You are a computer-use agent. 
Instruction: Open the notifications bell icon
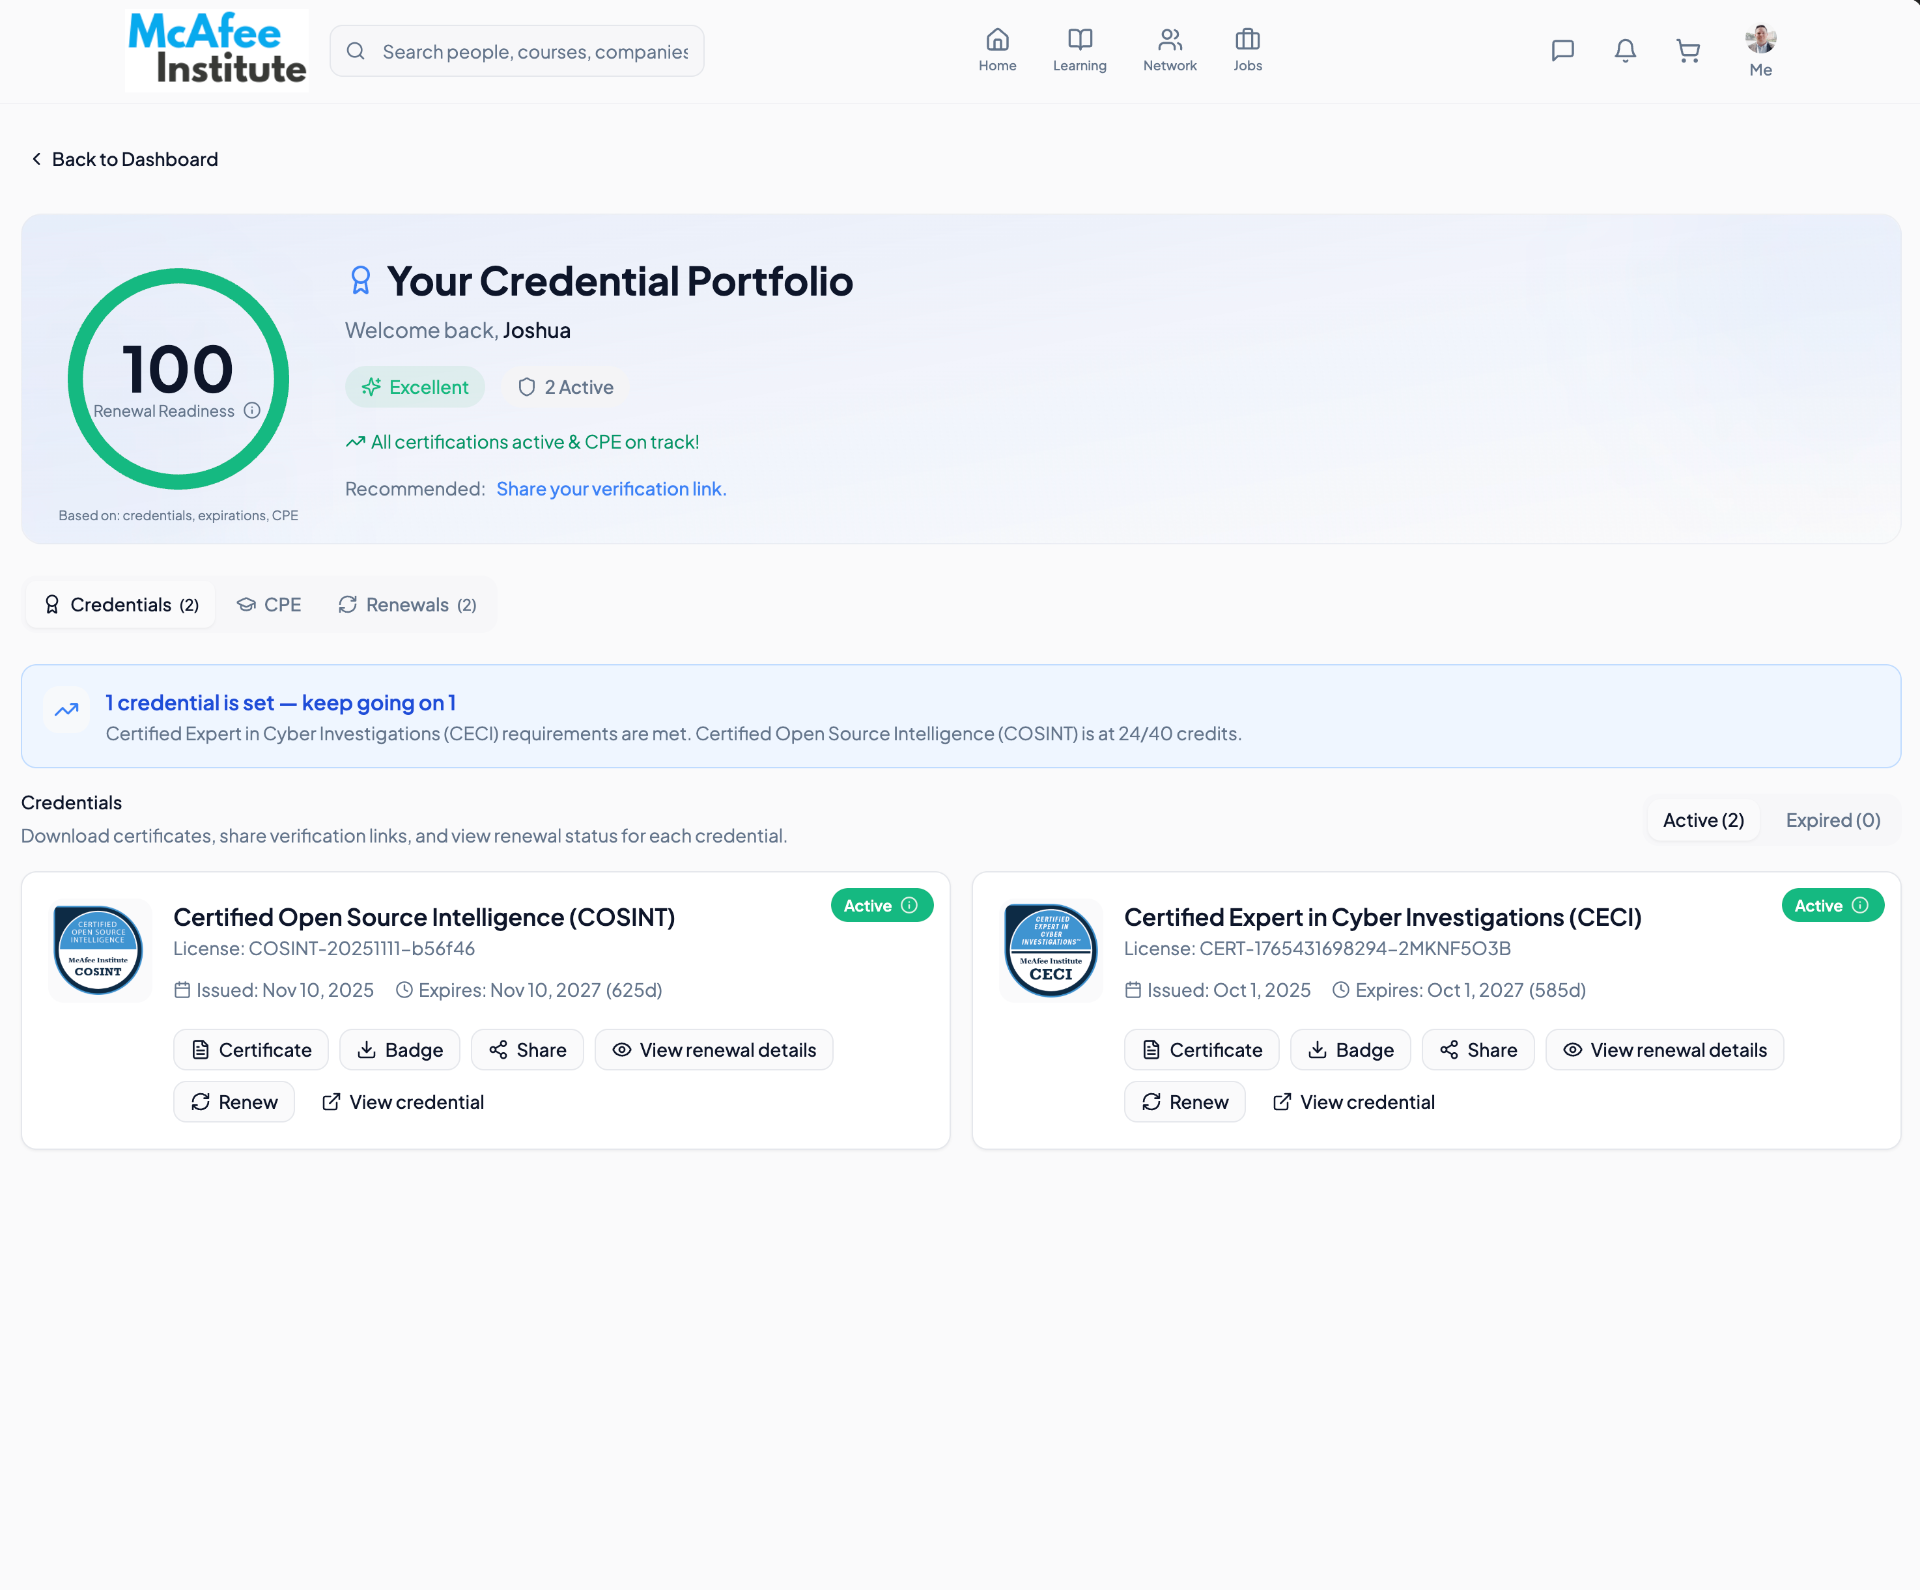pyautogui.click(x=1625, y=51)
